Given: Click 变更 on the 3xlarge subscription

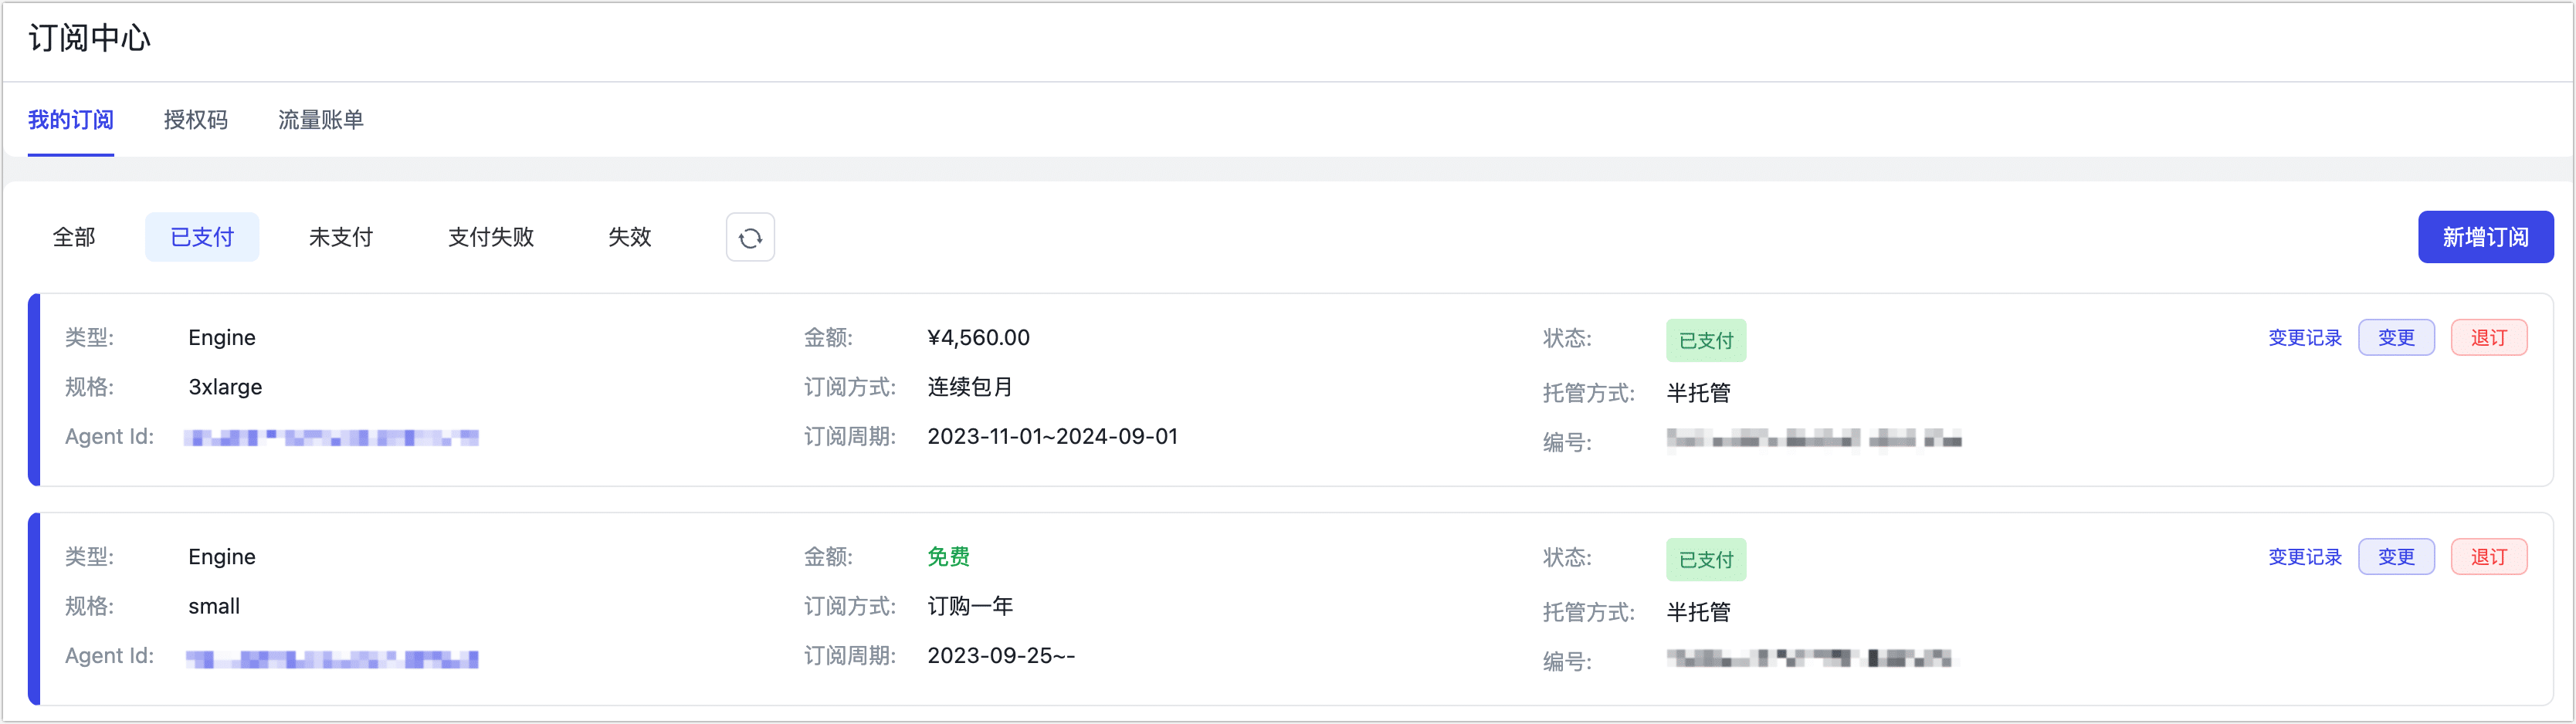Looking at the screenshot, I should pos(2396,338).
